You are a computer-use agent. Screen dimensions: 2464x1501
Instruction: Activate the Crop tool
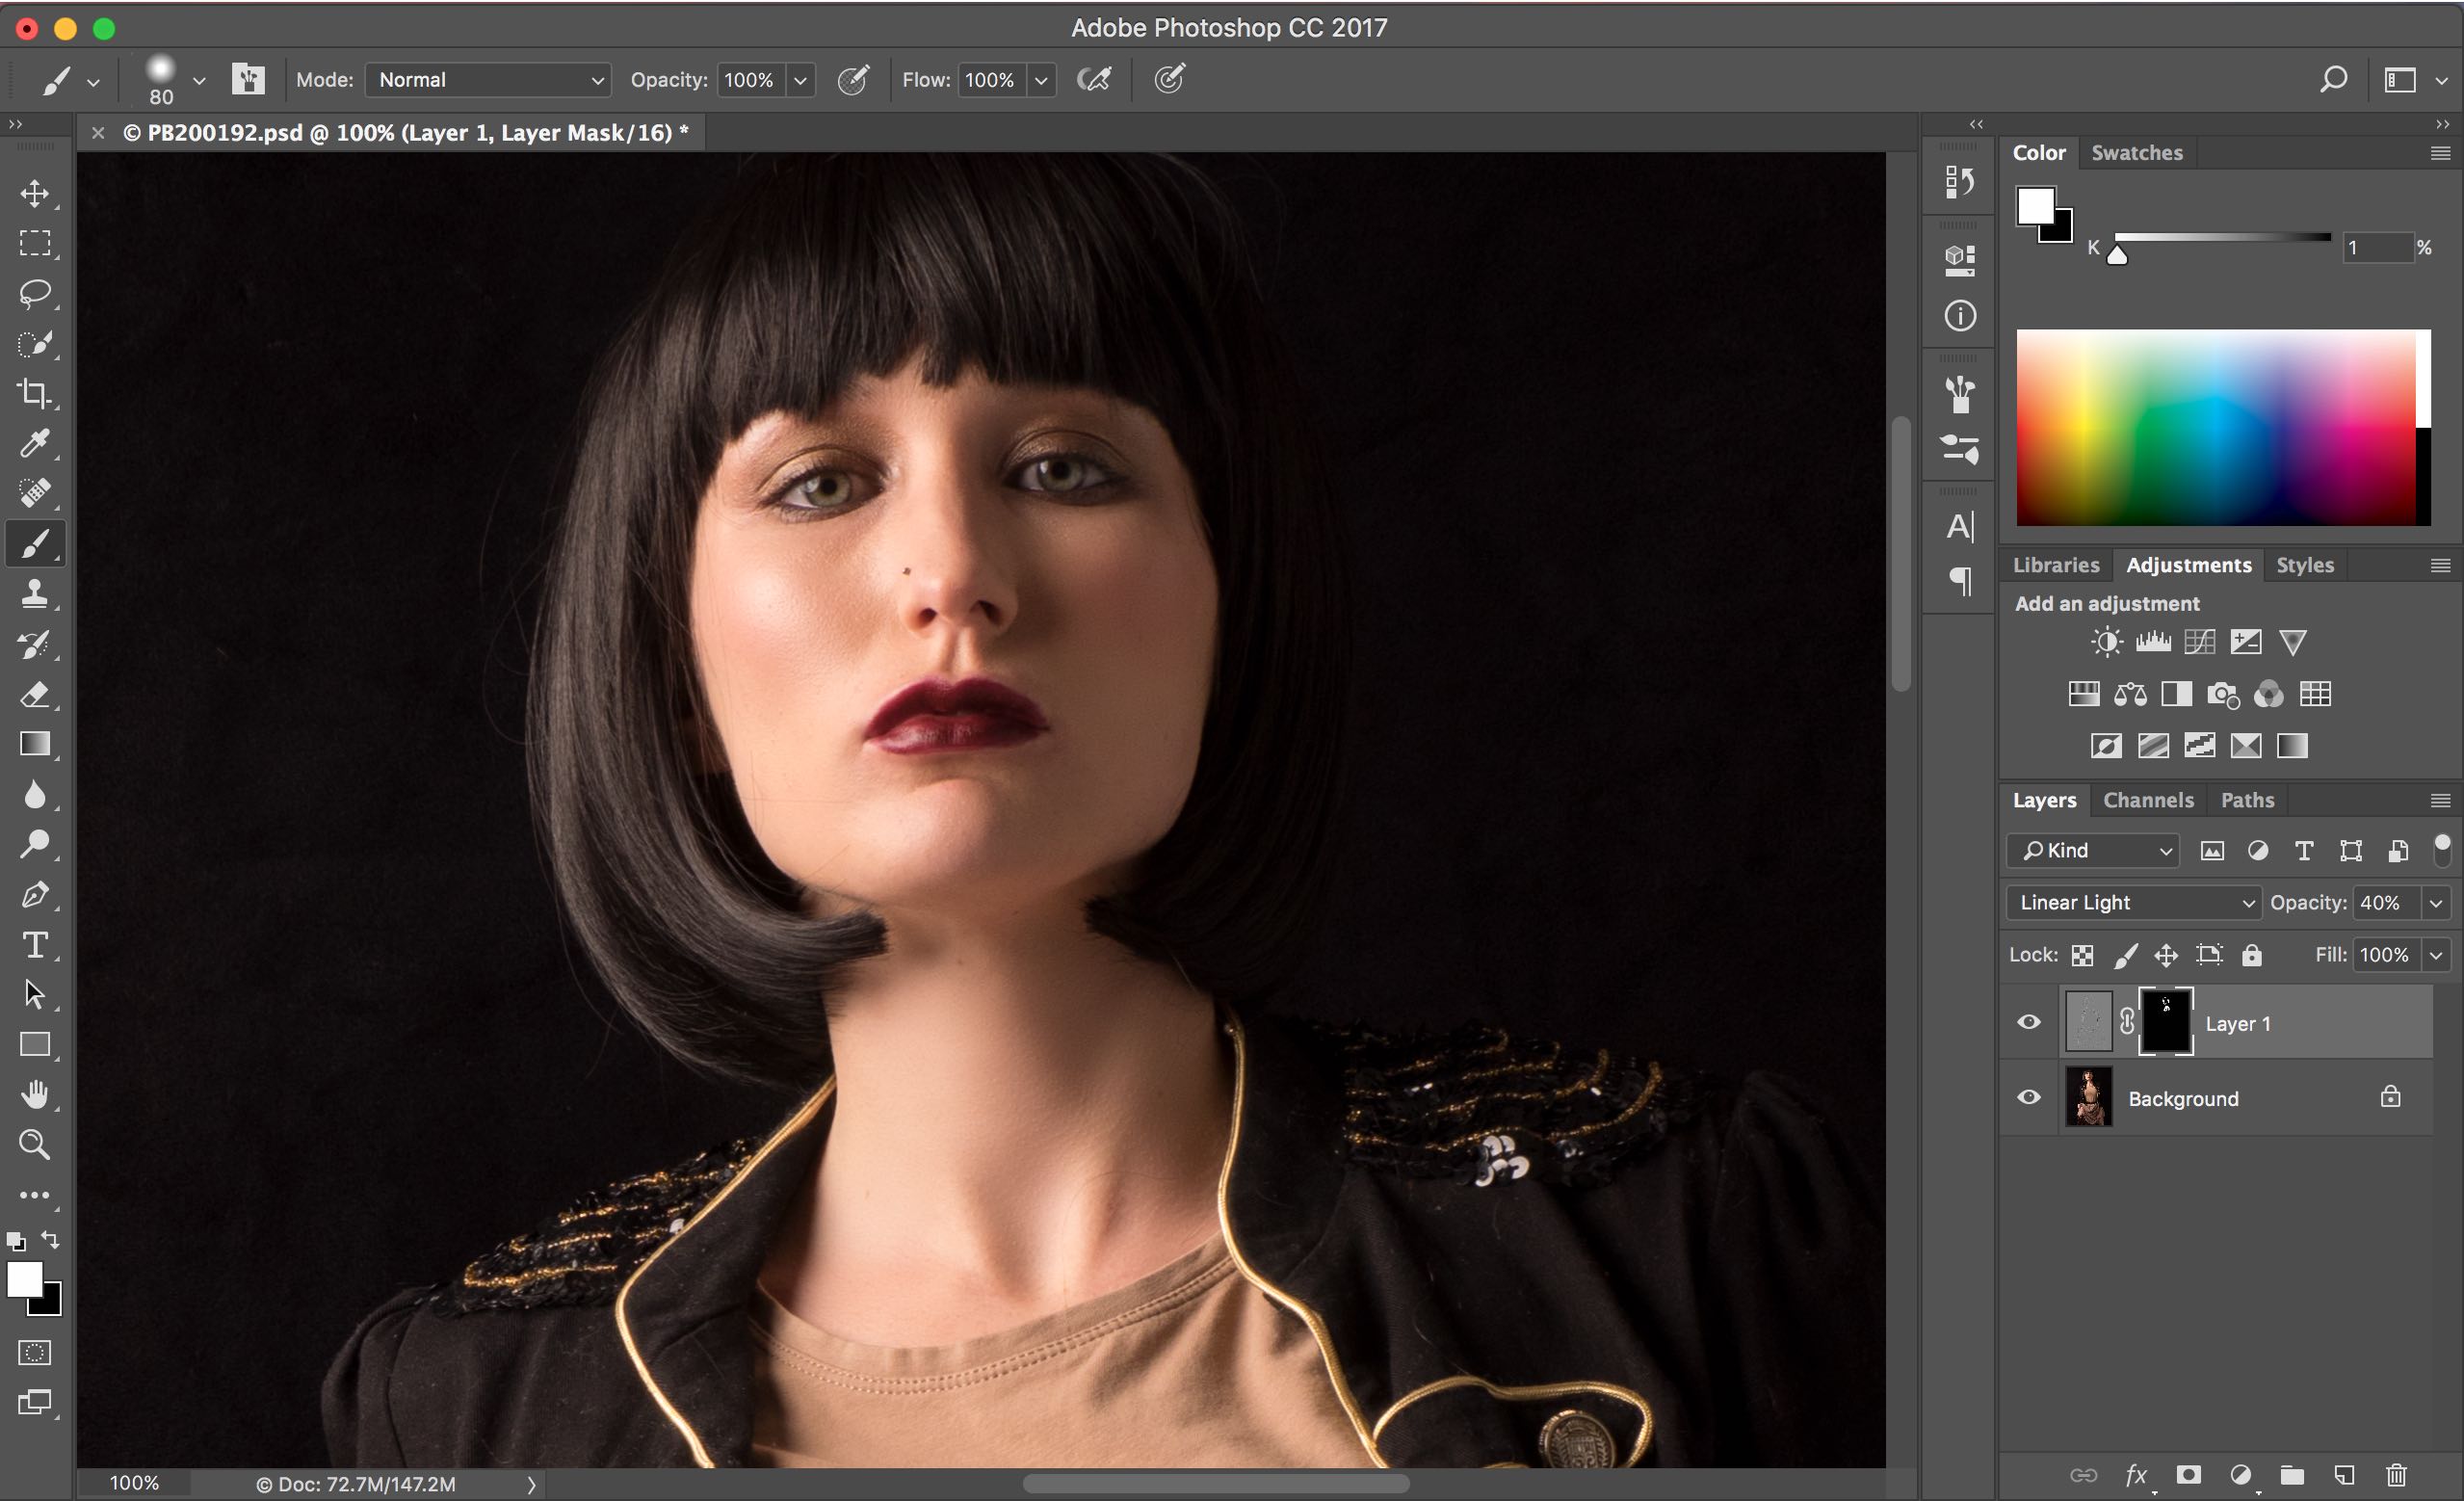(34, 394)
